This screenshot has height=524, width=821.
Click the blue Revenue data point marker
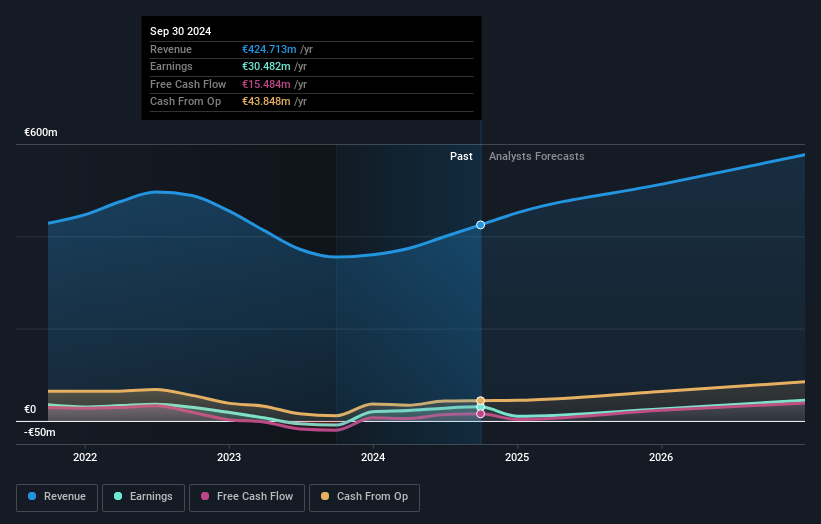coord(480,225)
